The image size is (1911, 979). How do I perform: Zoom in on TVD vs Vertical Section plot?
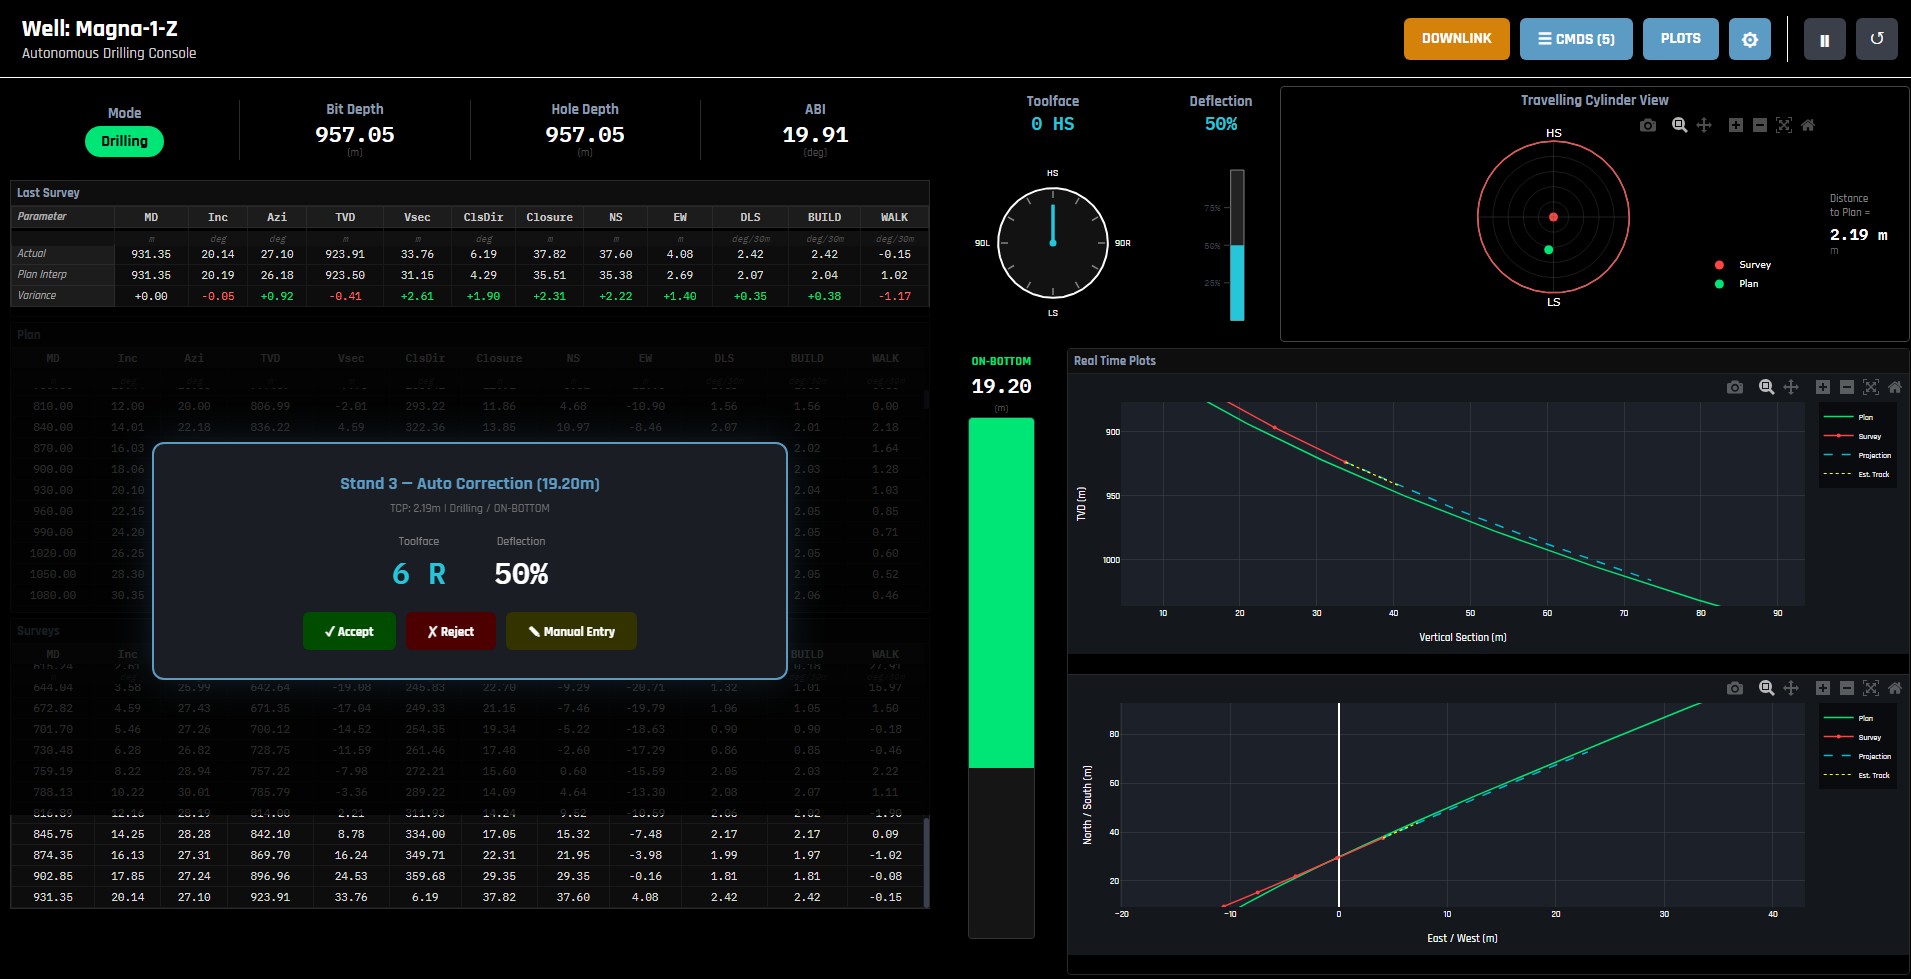pyautogui.click(x=1823, y=387)
